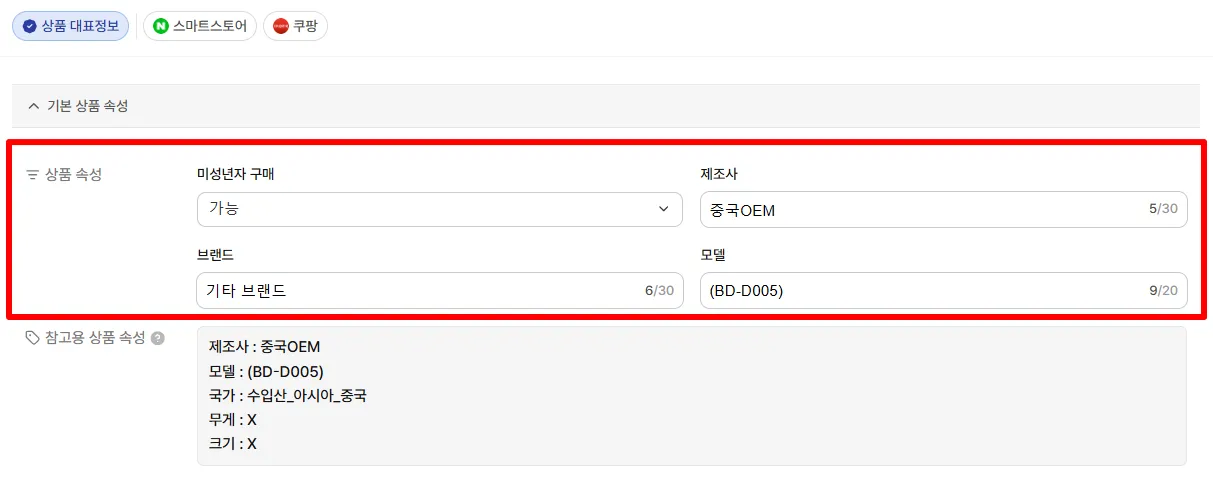
Task: Click the 상품 속성 section label
Action: click(x=73, y=175)
